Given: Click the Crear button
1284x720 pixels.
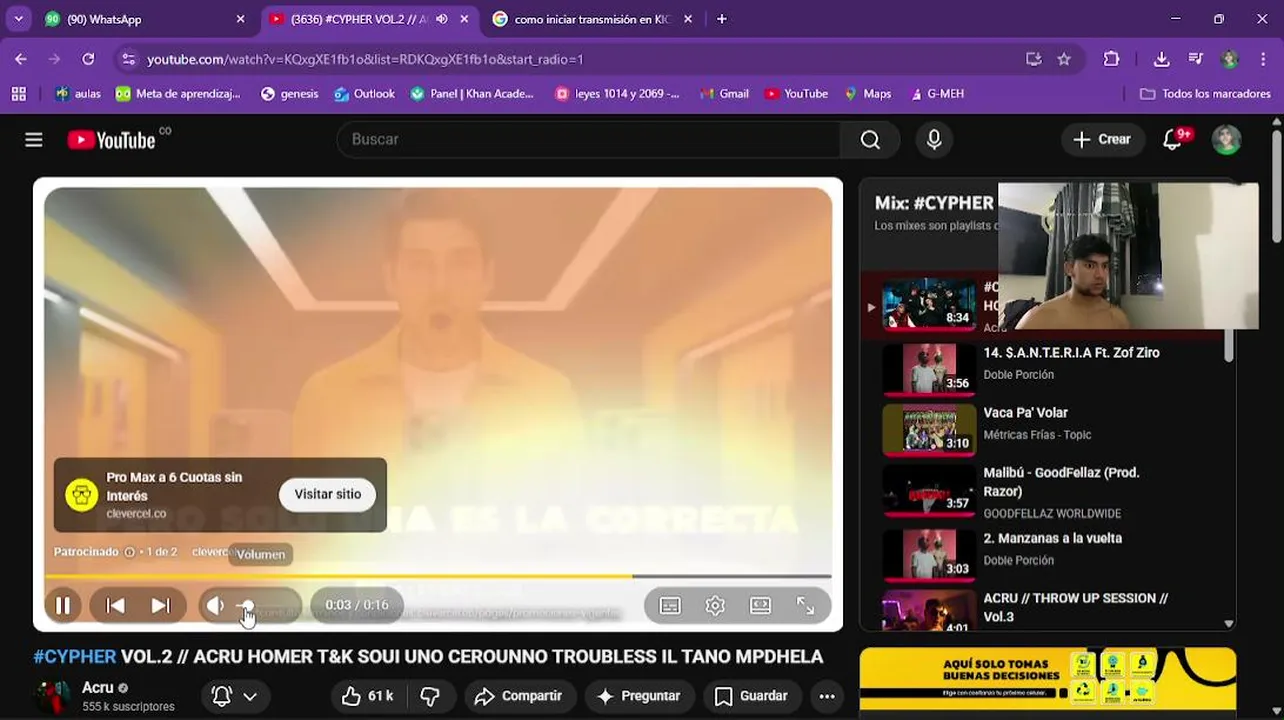Looking at the screenshot, I should 1101,140.
